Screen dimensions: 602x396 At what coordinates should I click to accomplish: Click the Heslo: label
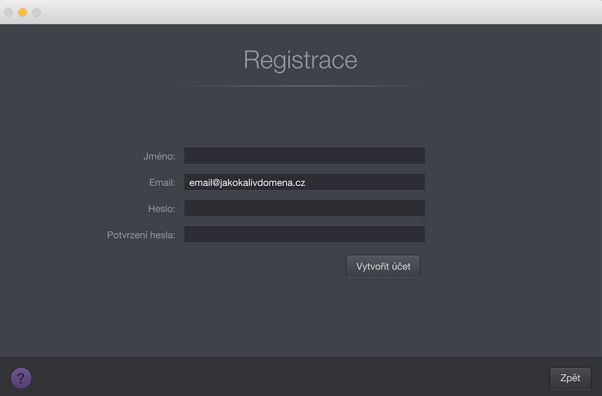point(162,209)
